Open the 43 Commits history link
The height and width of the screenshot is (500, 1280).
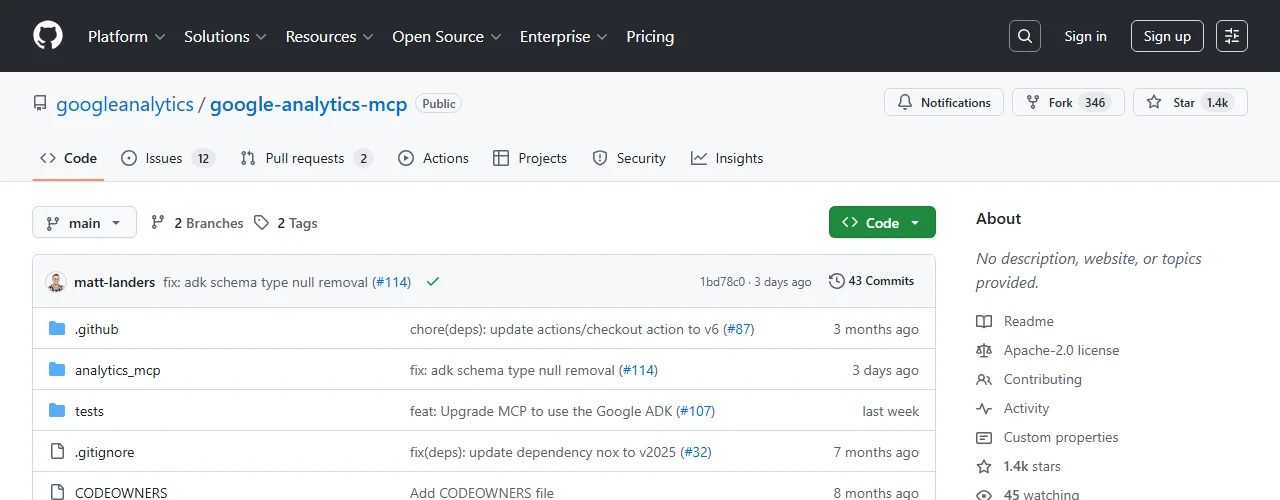point(871,281)
